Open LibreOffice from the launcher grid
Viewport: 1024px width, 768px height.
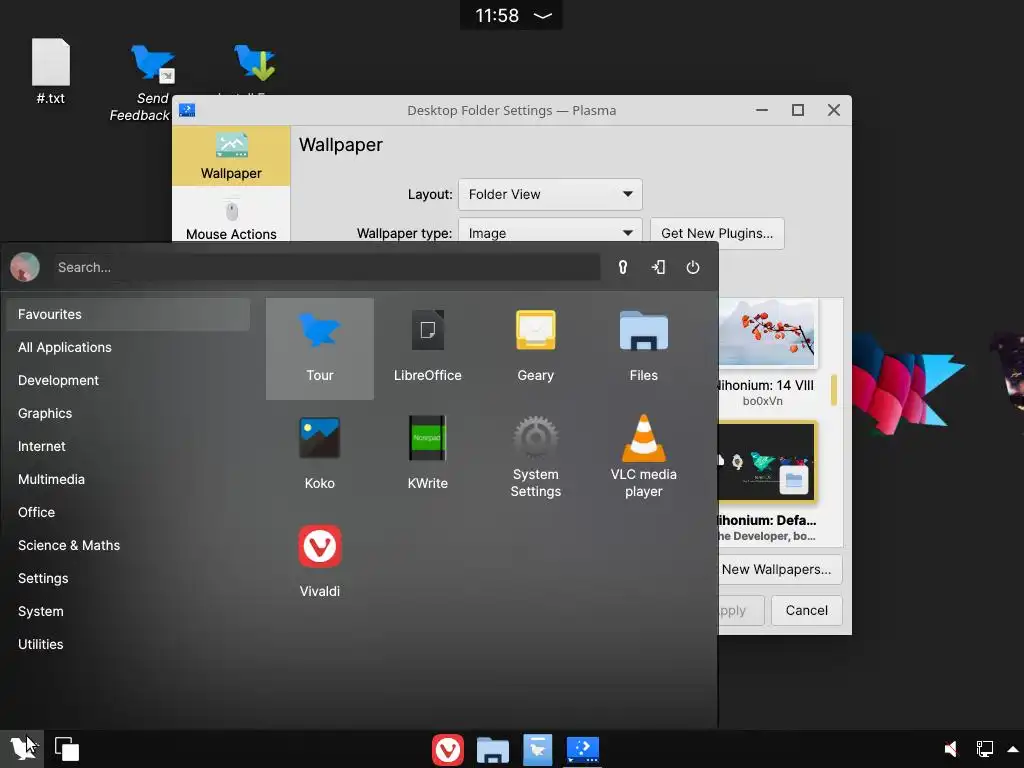(428, 349)
